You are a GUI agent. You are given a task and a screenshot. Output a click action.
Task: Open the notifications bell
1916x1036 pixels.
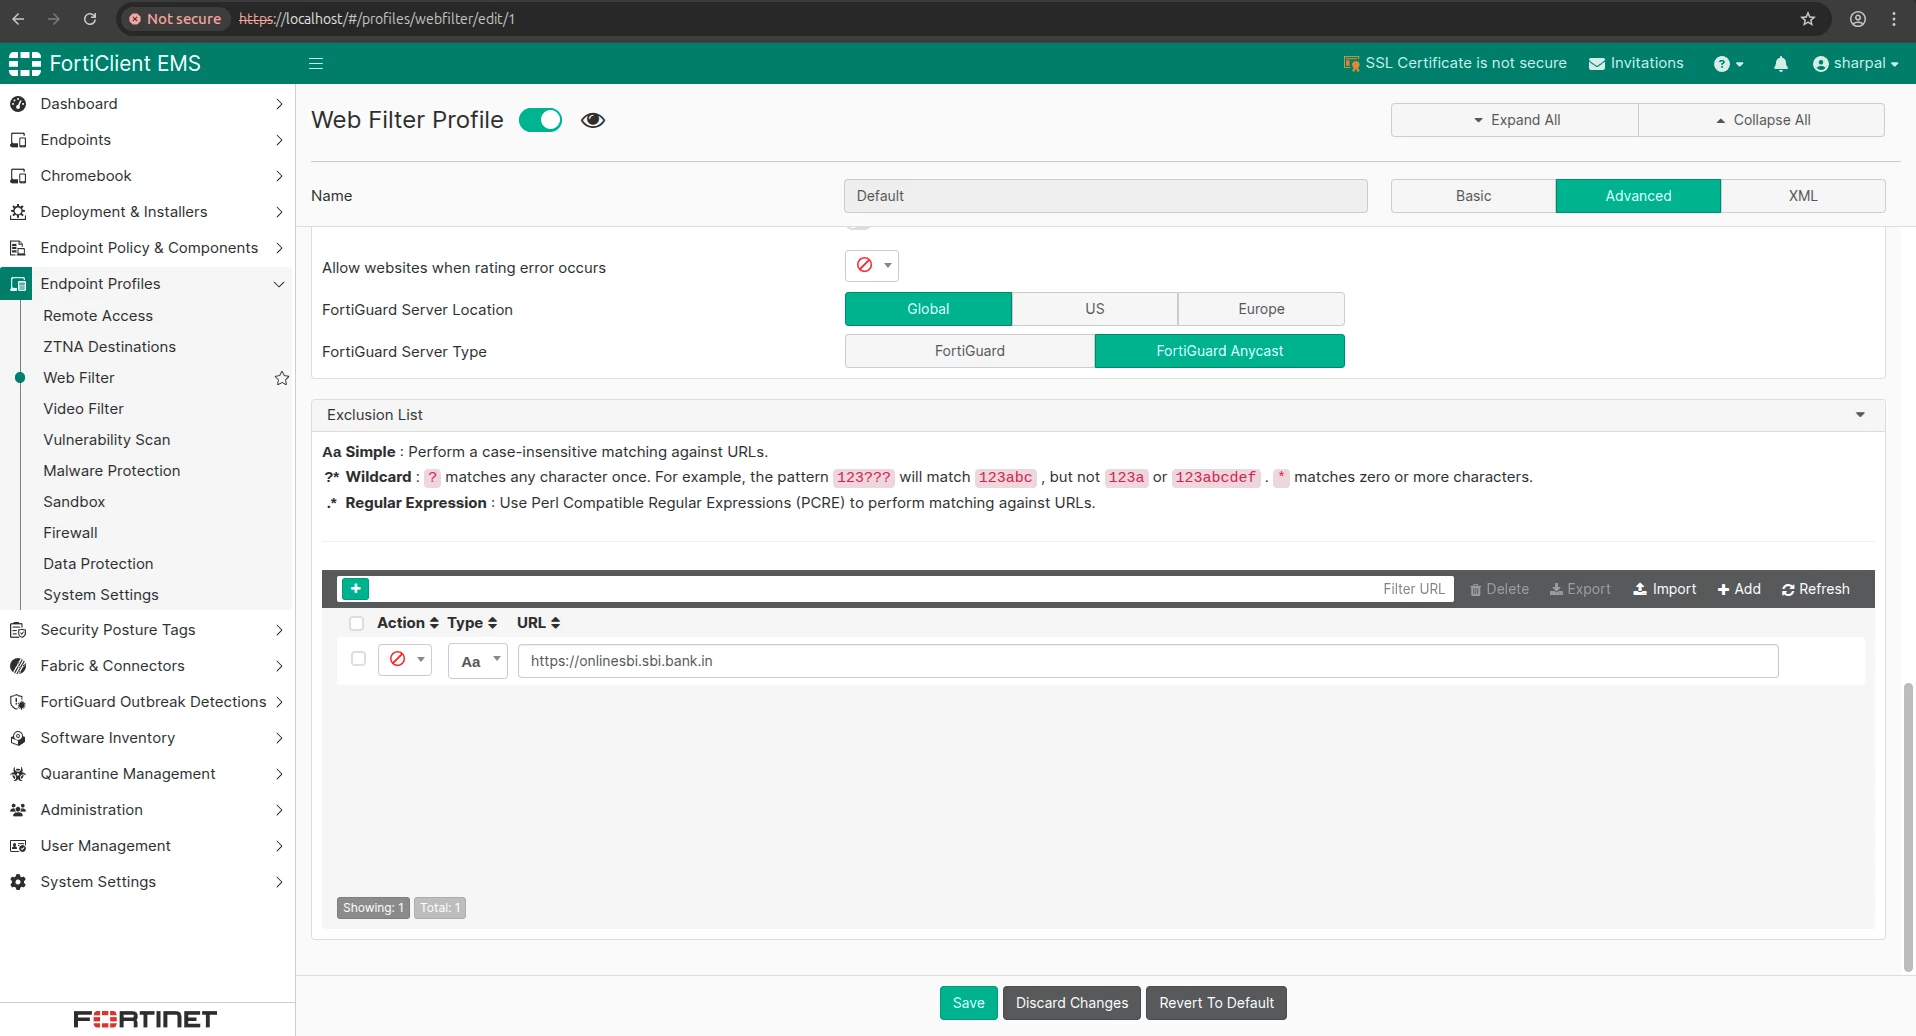pos(1781,63)
